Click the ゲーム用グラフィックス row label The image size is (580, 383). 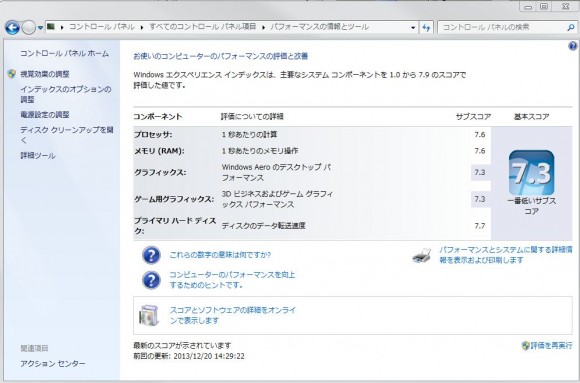coord(174,199)
